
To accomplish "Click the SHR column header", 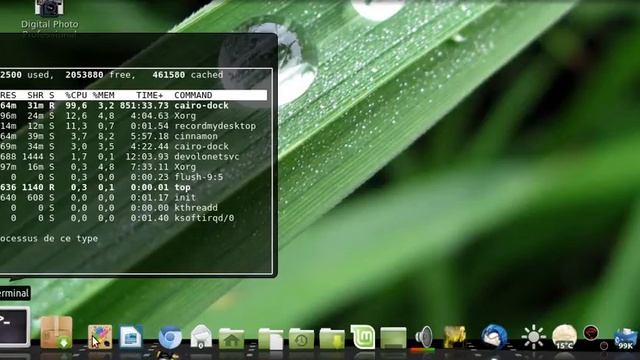I will click(x=36, y=95).
